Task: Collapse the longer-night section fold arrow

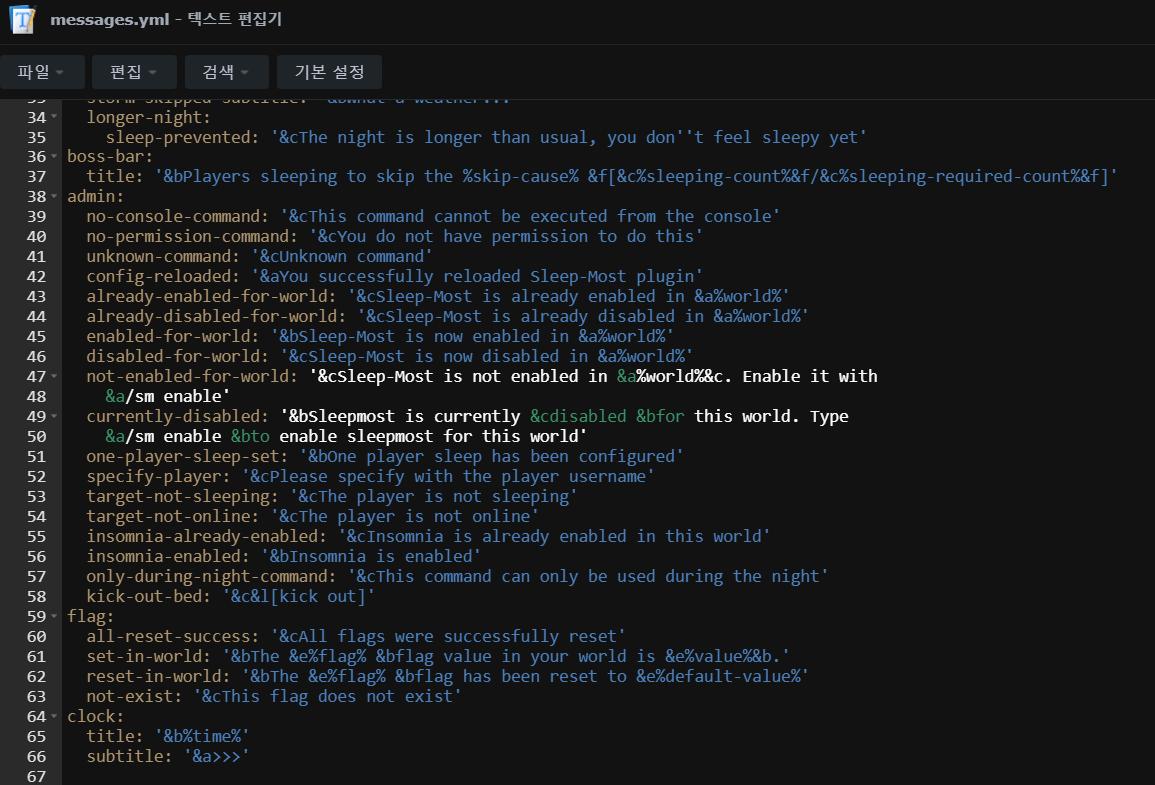Action: point(54,117)
